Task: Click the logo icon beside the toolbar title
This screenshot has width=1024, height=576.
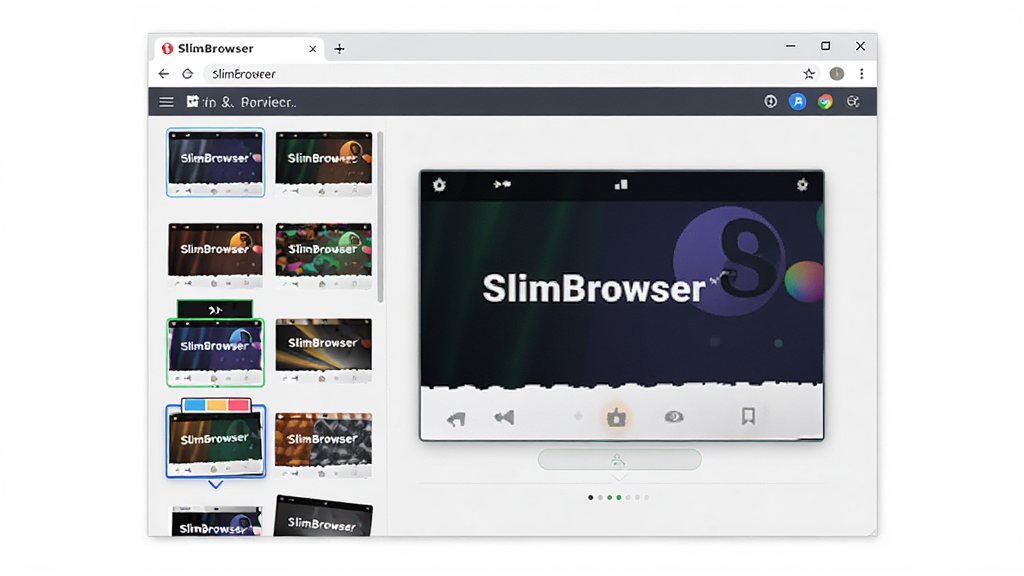Action: [x=193, y=101]
